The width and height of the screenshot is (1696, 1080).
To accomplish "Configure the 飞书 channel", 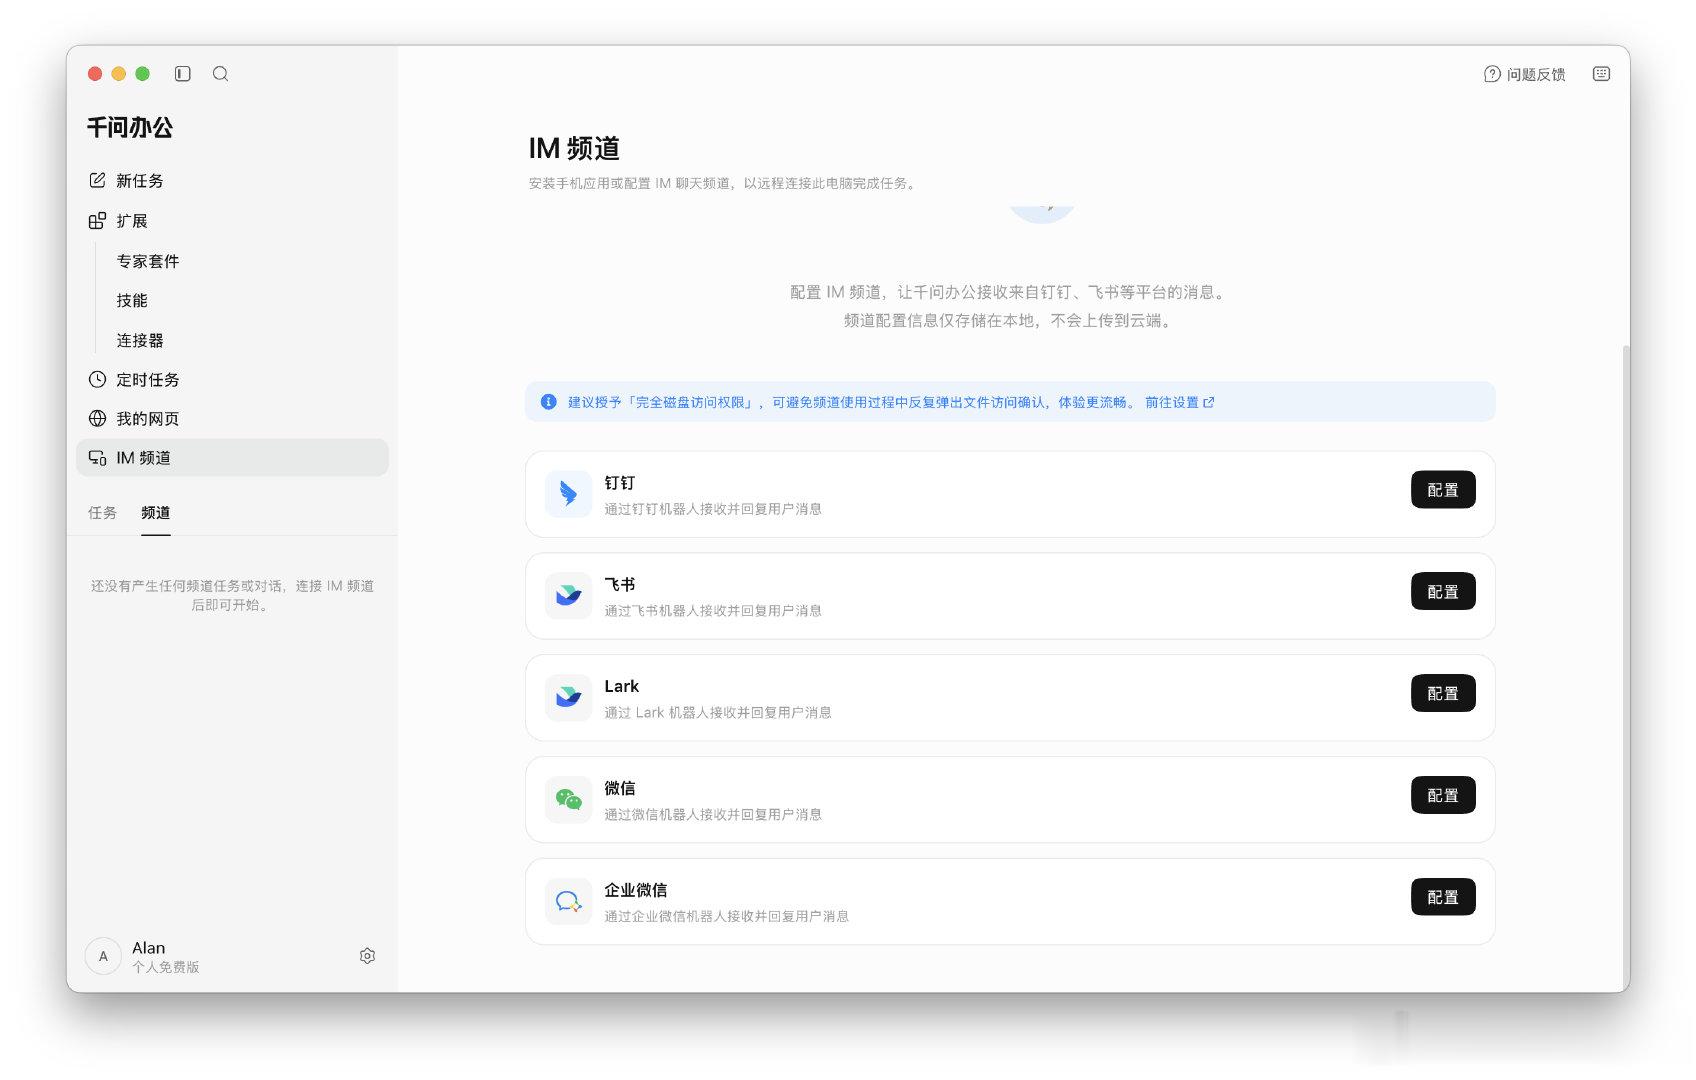I will (x=1443, y=592).
